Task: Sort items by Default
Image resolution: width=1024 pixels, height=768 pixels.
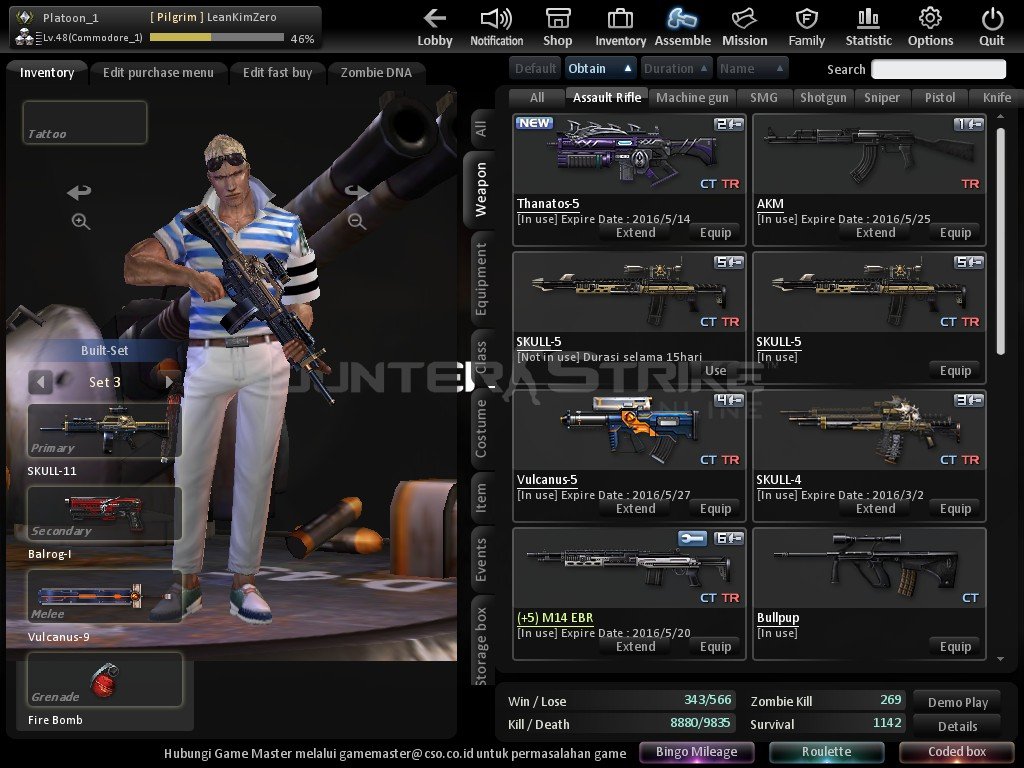Action: pyautogui.click(x=535, y=69)
